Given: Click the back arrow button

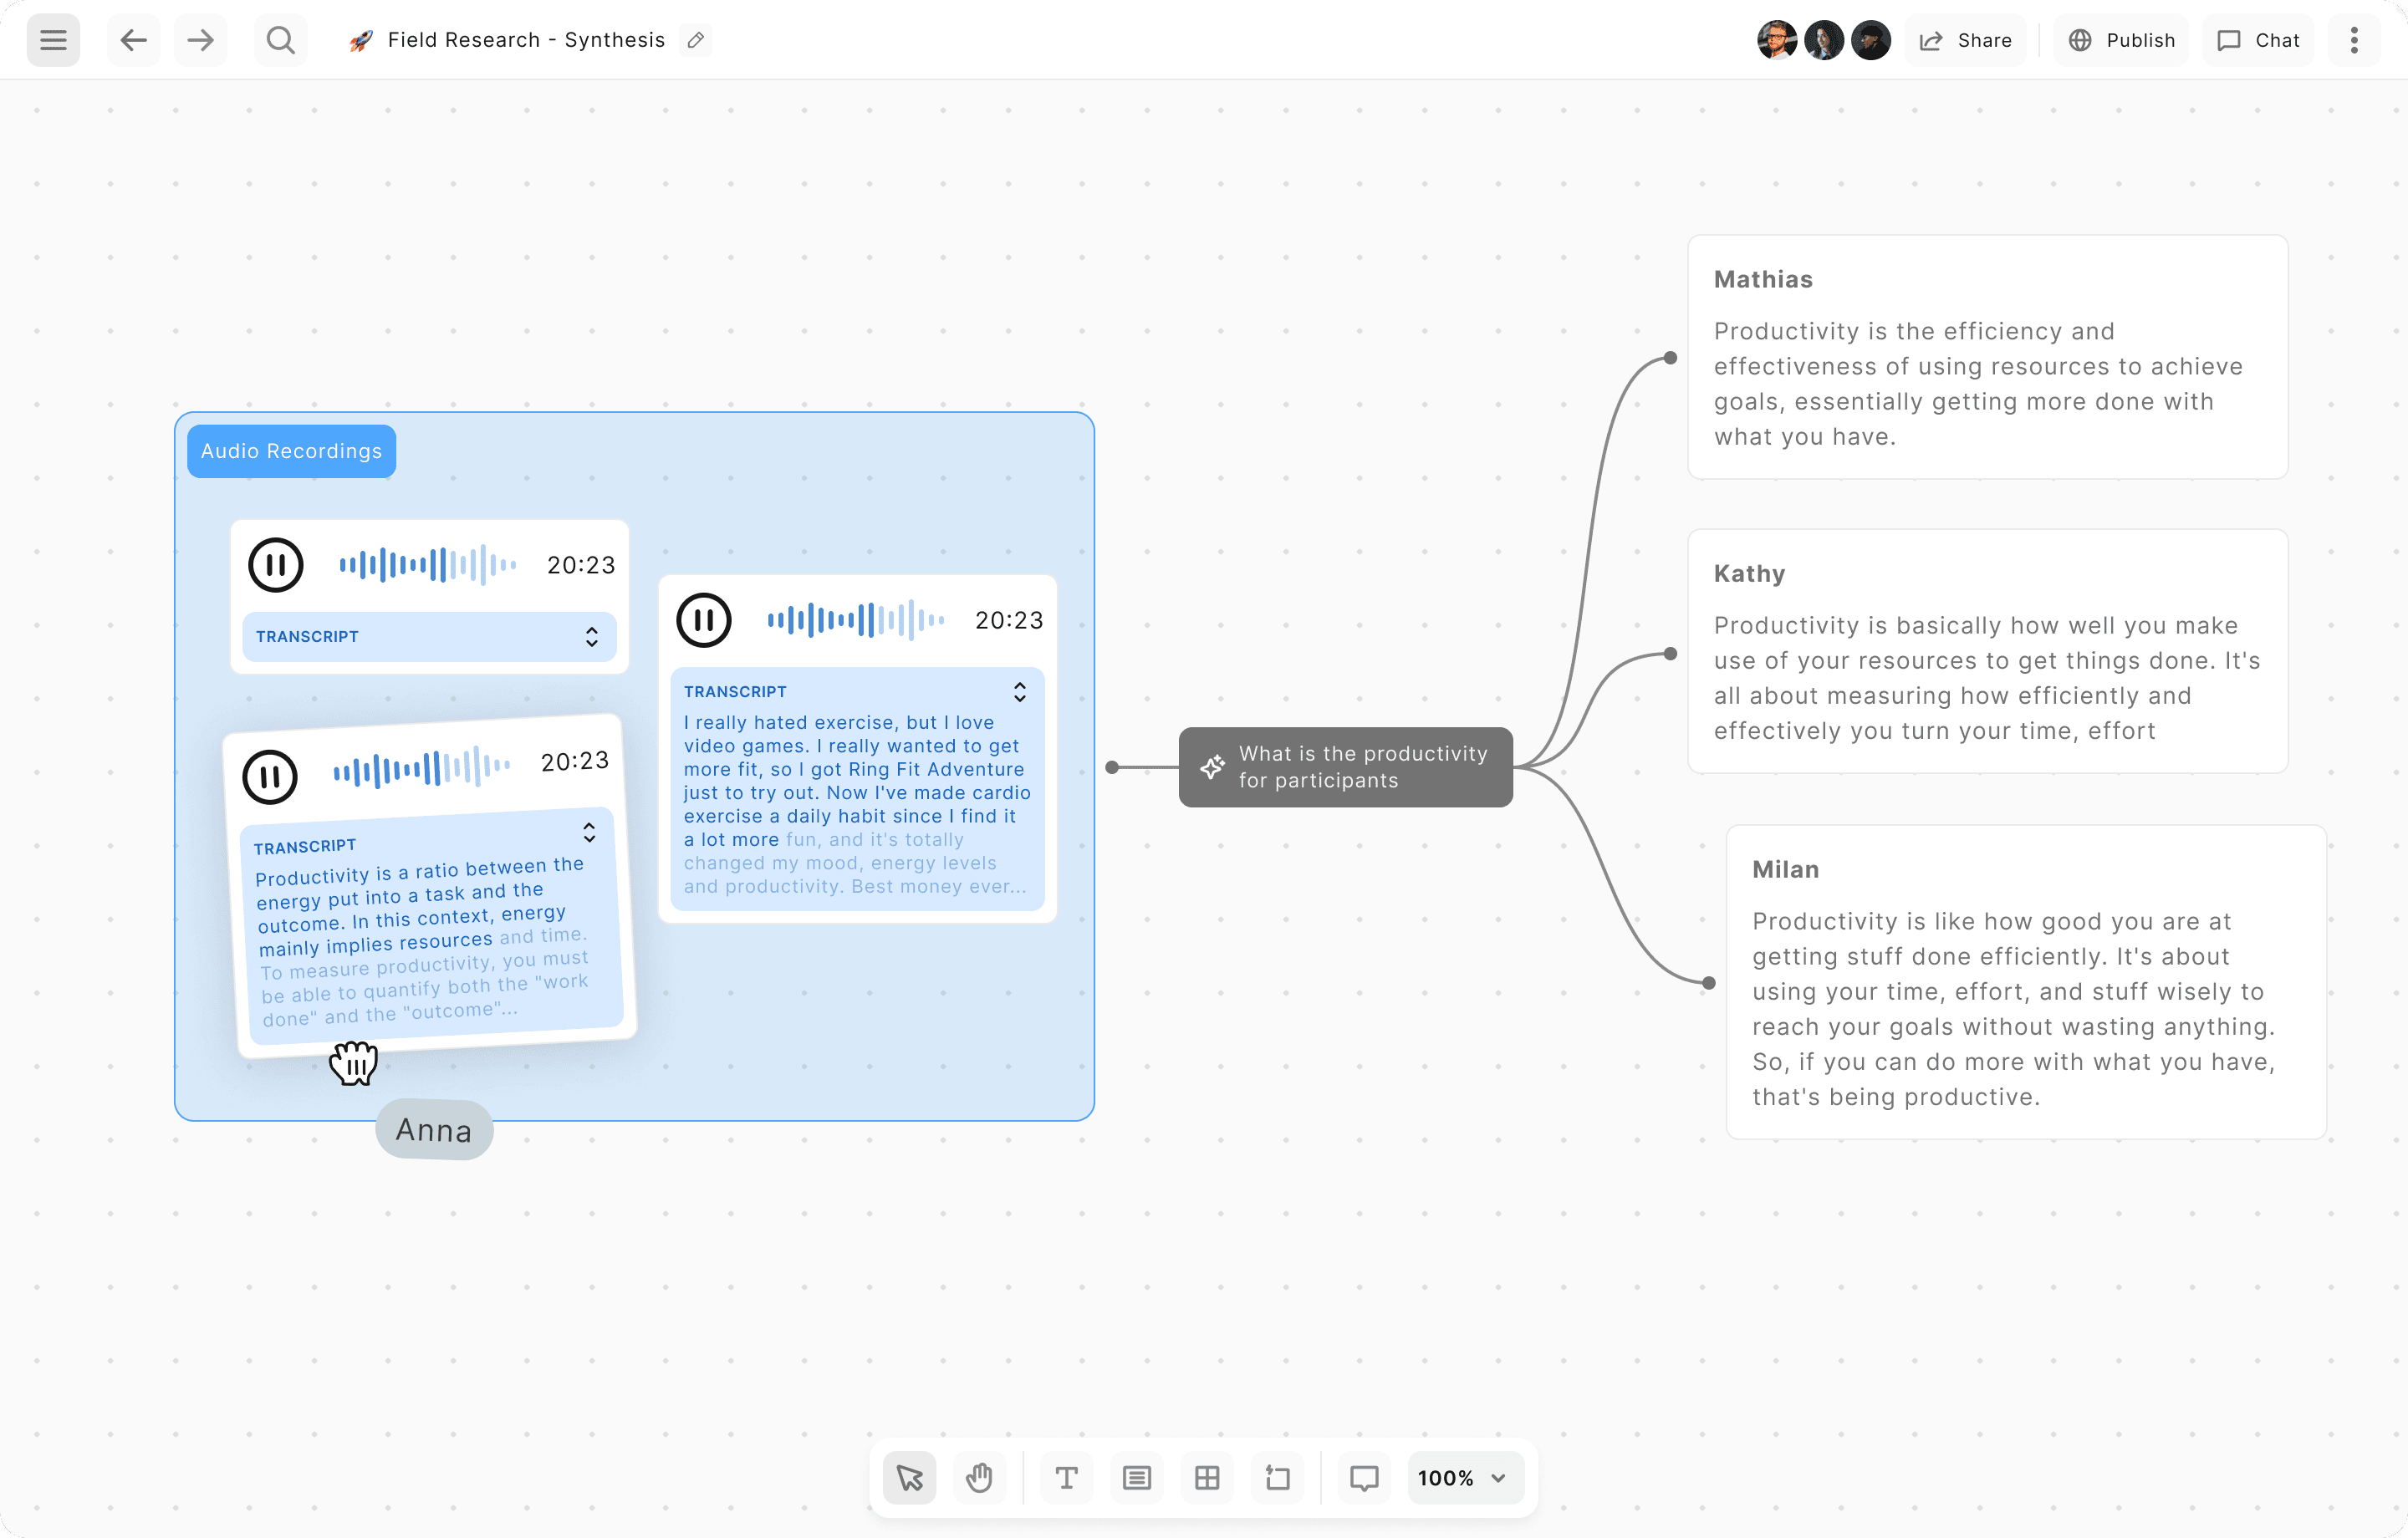Looking at the screenshot, I should [x=133, y=40].
